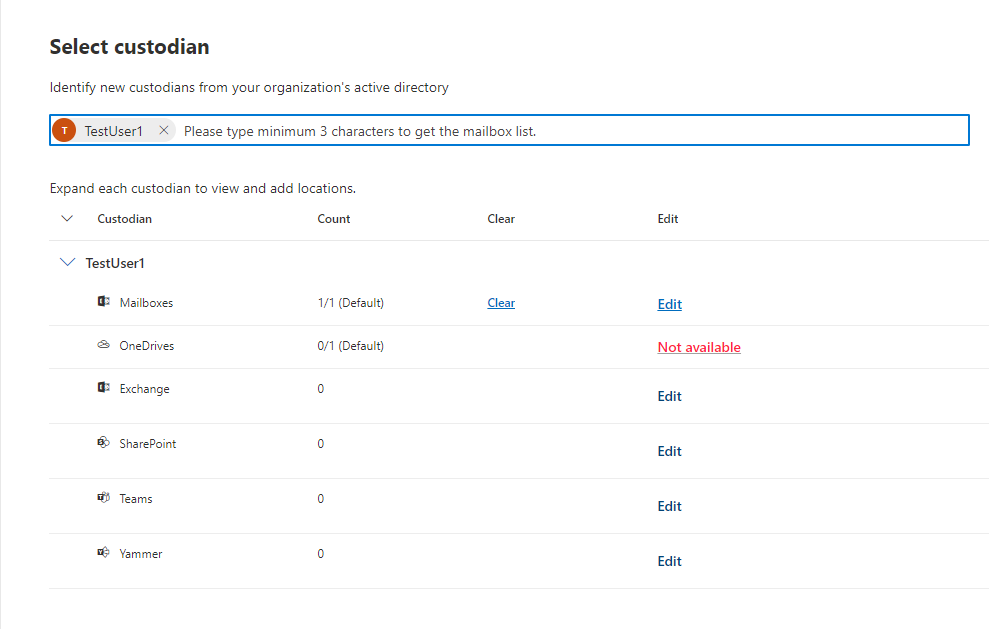This screenshot has width=989, height=629.
Task: Edit the Yammer location
Action: point(669,560)
